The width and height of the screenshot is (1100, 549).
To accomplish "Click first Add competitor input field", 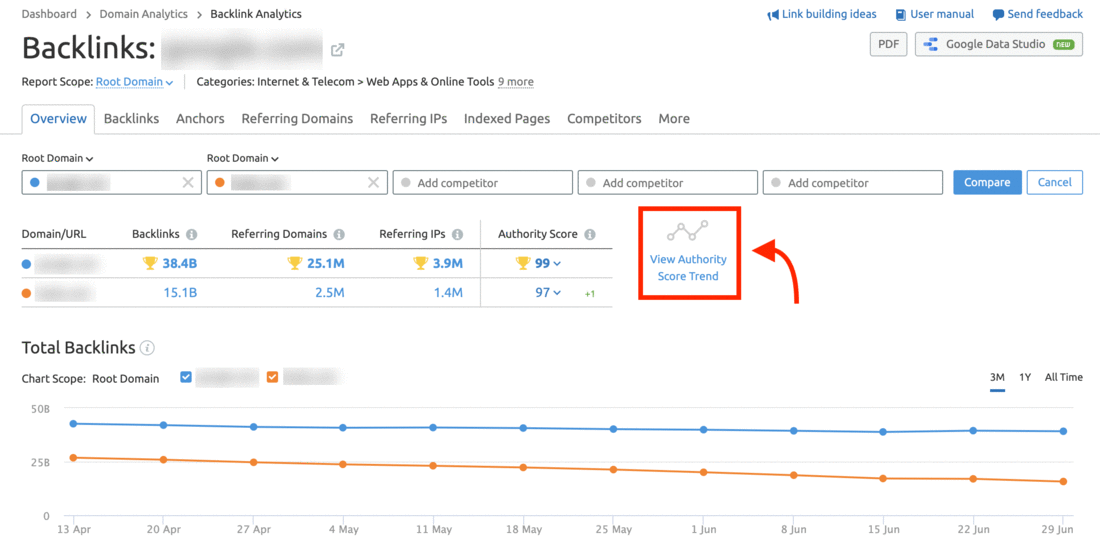I will pos(483,182).
